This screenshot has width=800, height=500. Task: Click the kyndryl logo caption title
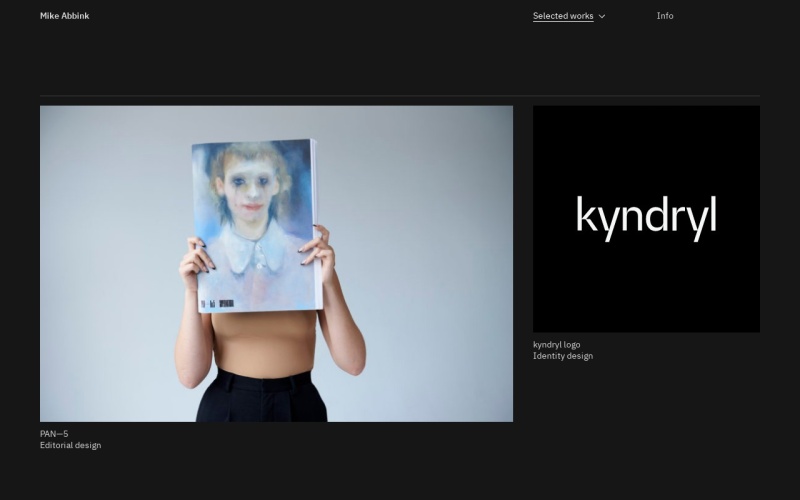pos(556,345)
